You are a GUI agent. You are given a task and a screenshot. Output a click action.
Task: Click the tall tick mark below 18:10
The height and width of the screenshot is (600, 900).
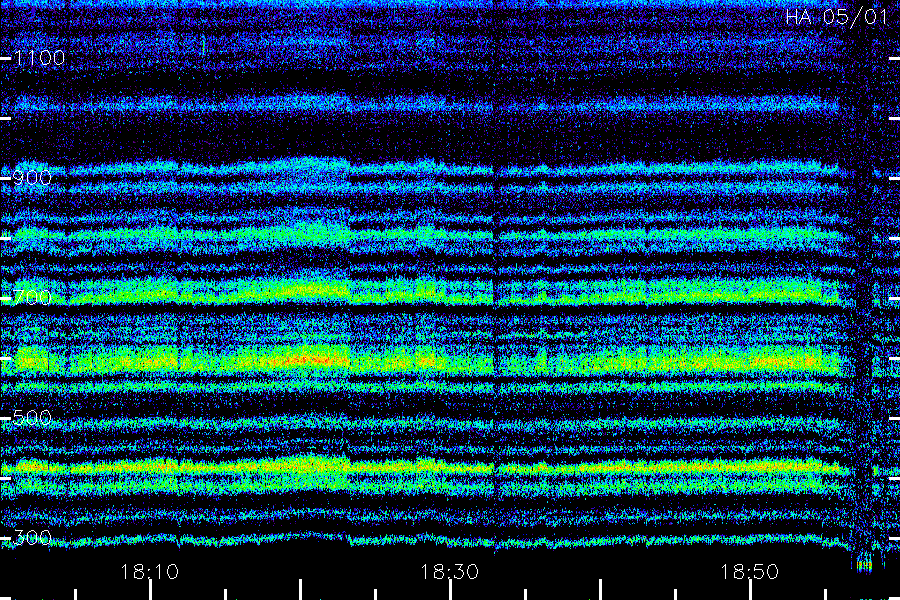(x=150, y=590)
